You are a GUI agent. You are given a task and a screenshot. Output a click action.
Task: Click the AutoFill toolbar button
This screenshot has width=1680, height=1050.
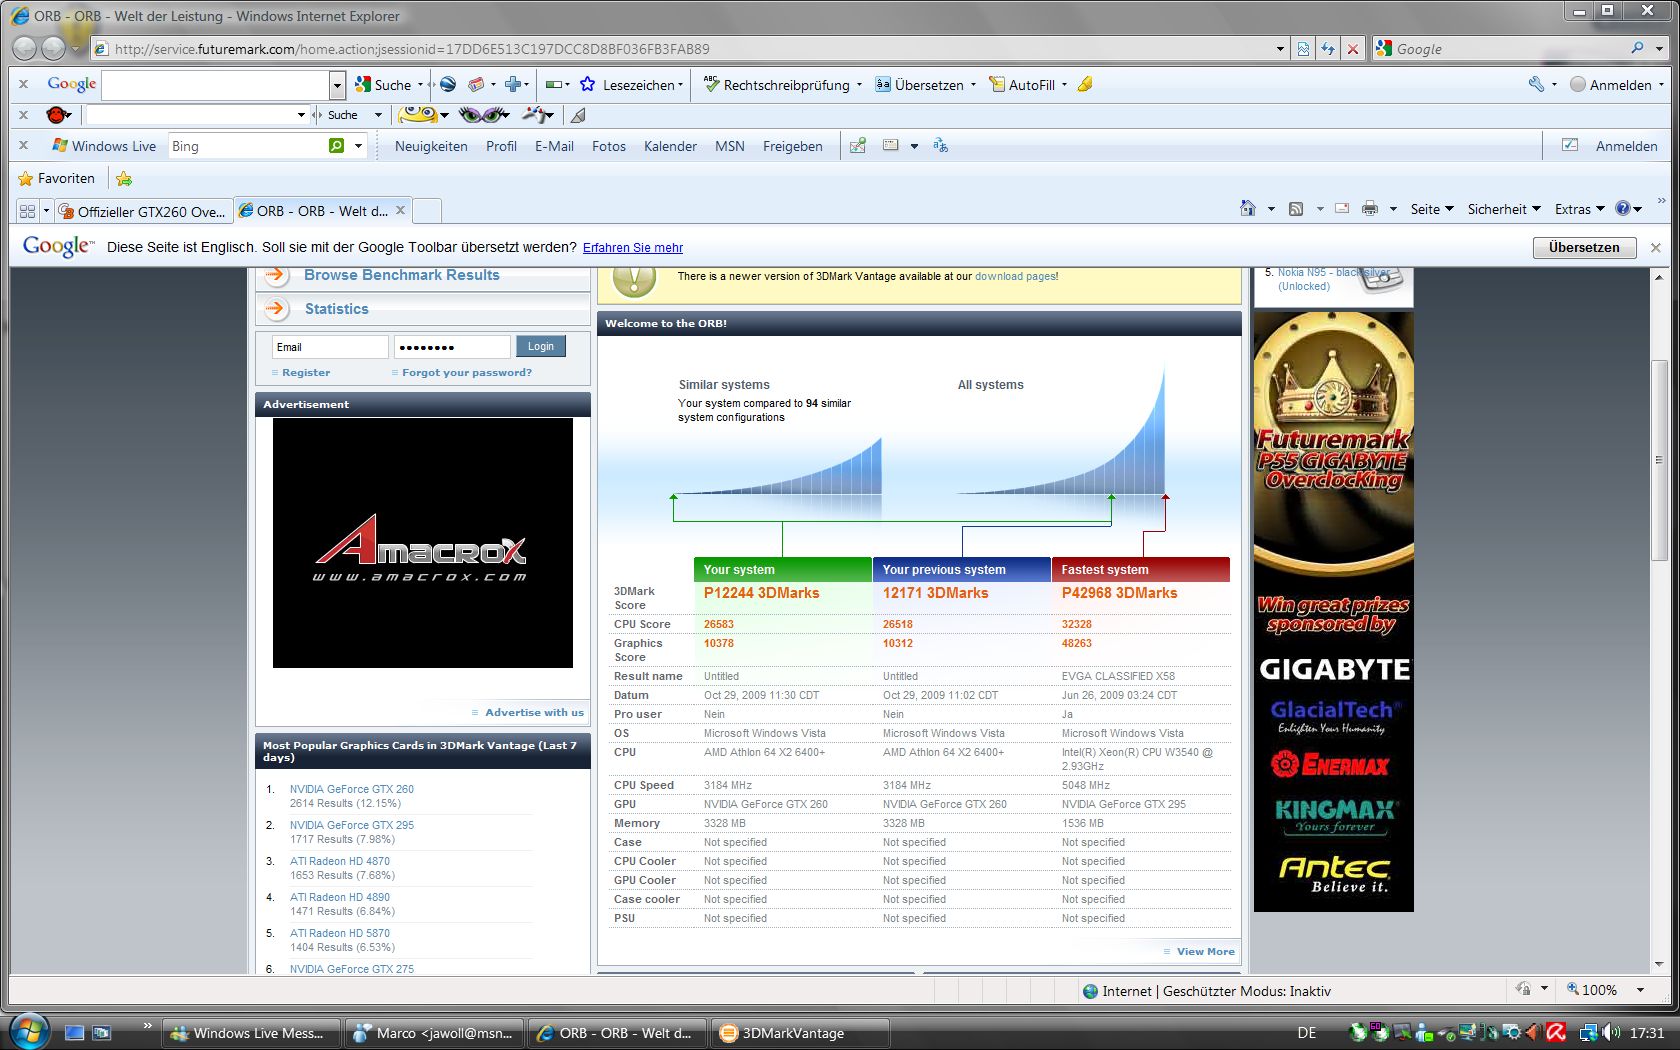click(x=1023, y=85)
